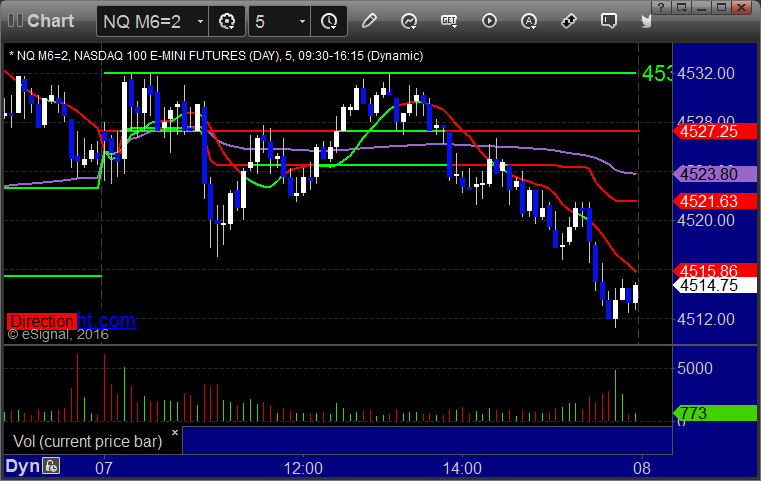Click the Direction red label link
The image size is (761, 481).
[x=42, y=321]
